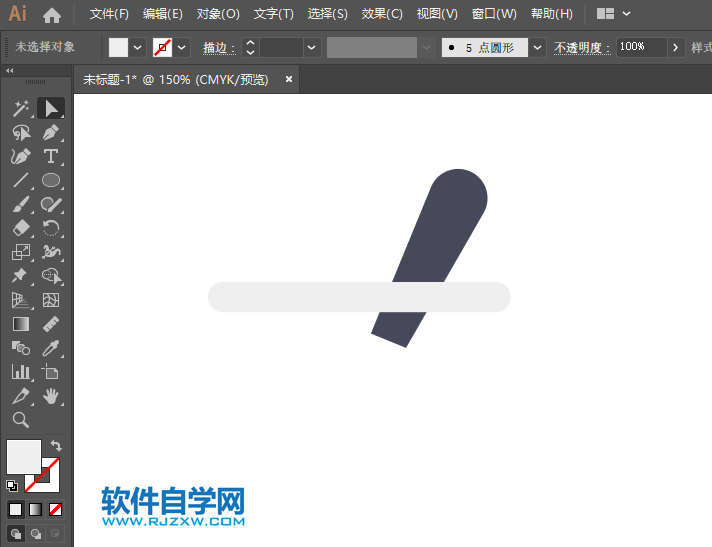Enable Draw Inside mode
Viewport: 712px width, 547px height.
coord(55,533)
